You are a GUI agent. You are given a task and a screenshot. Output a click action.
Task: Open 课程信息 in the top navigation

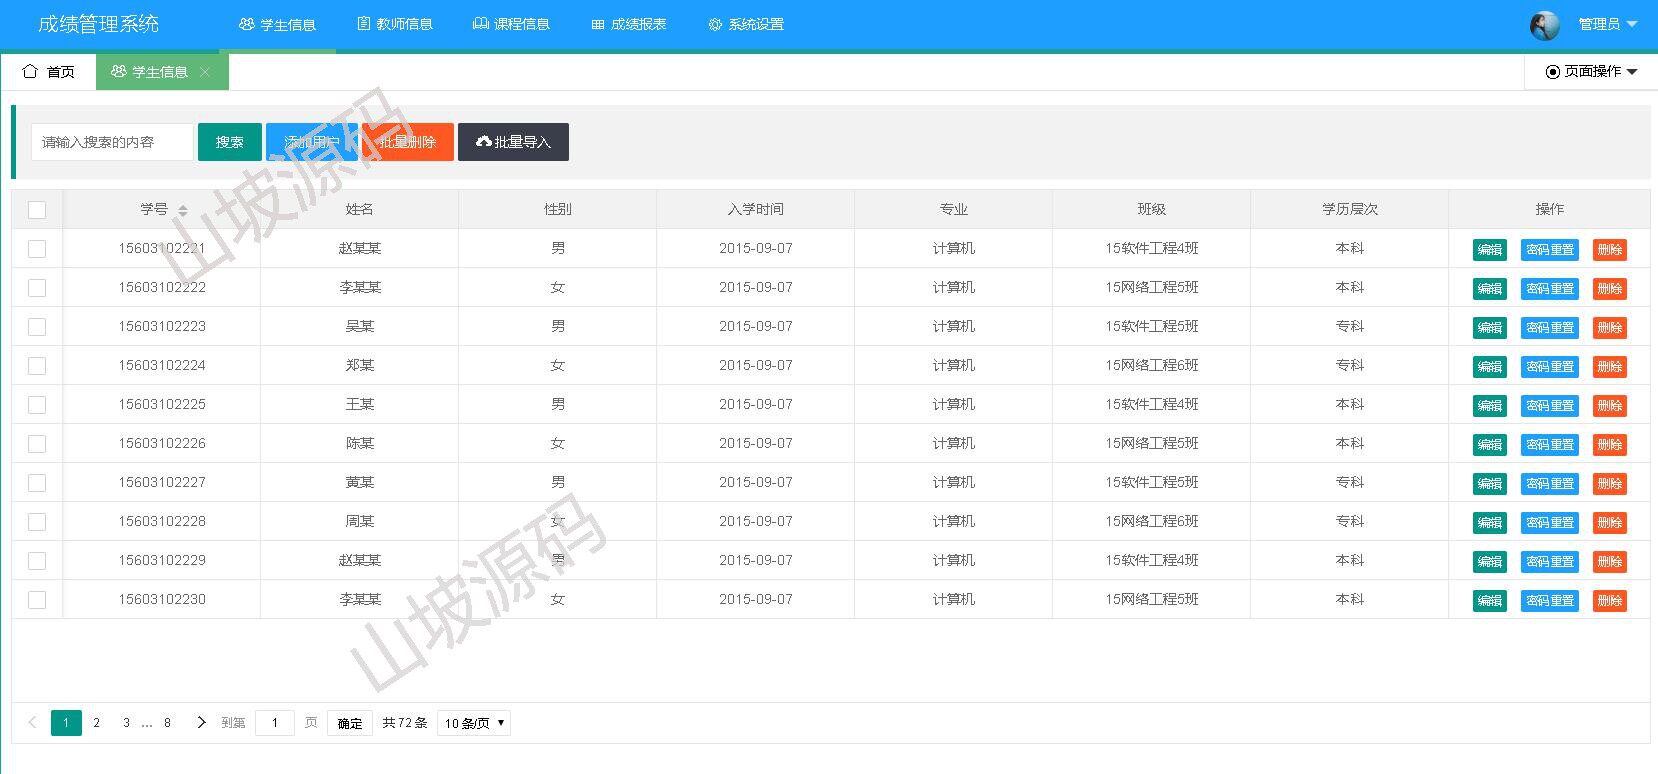click(x=511, y=24)
